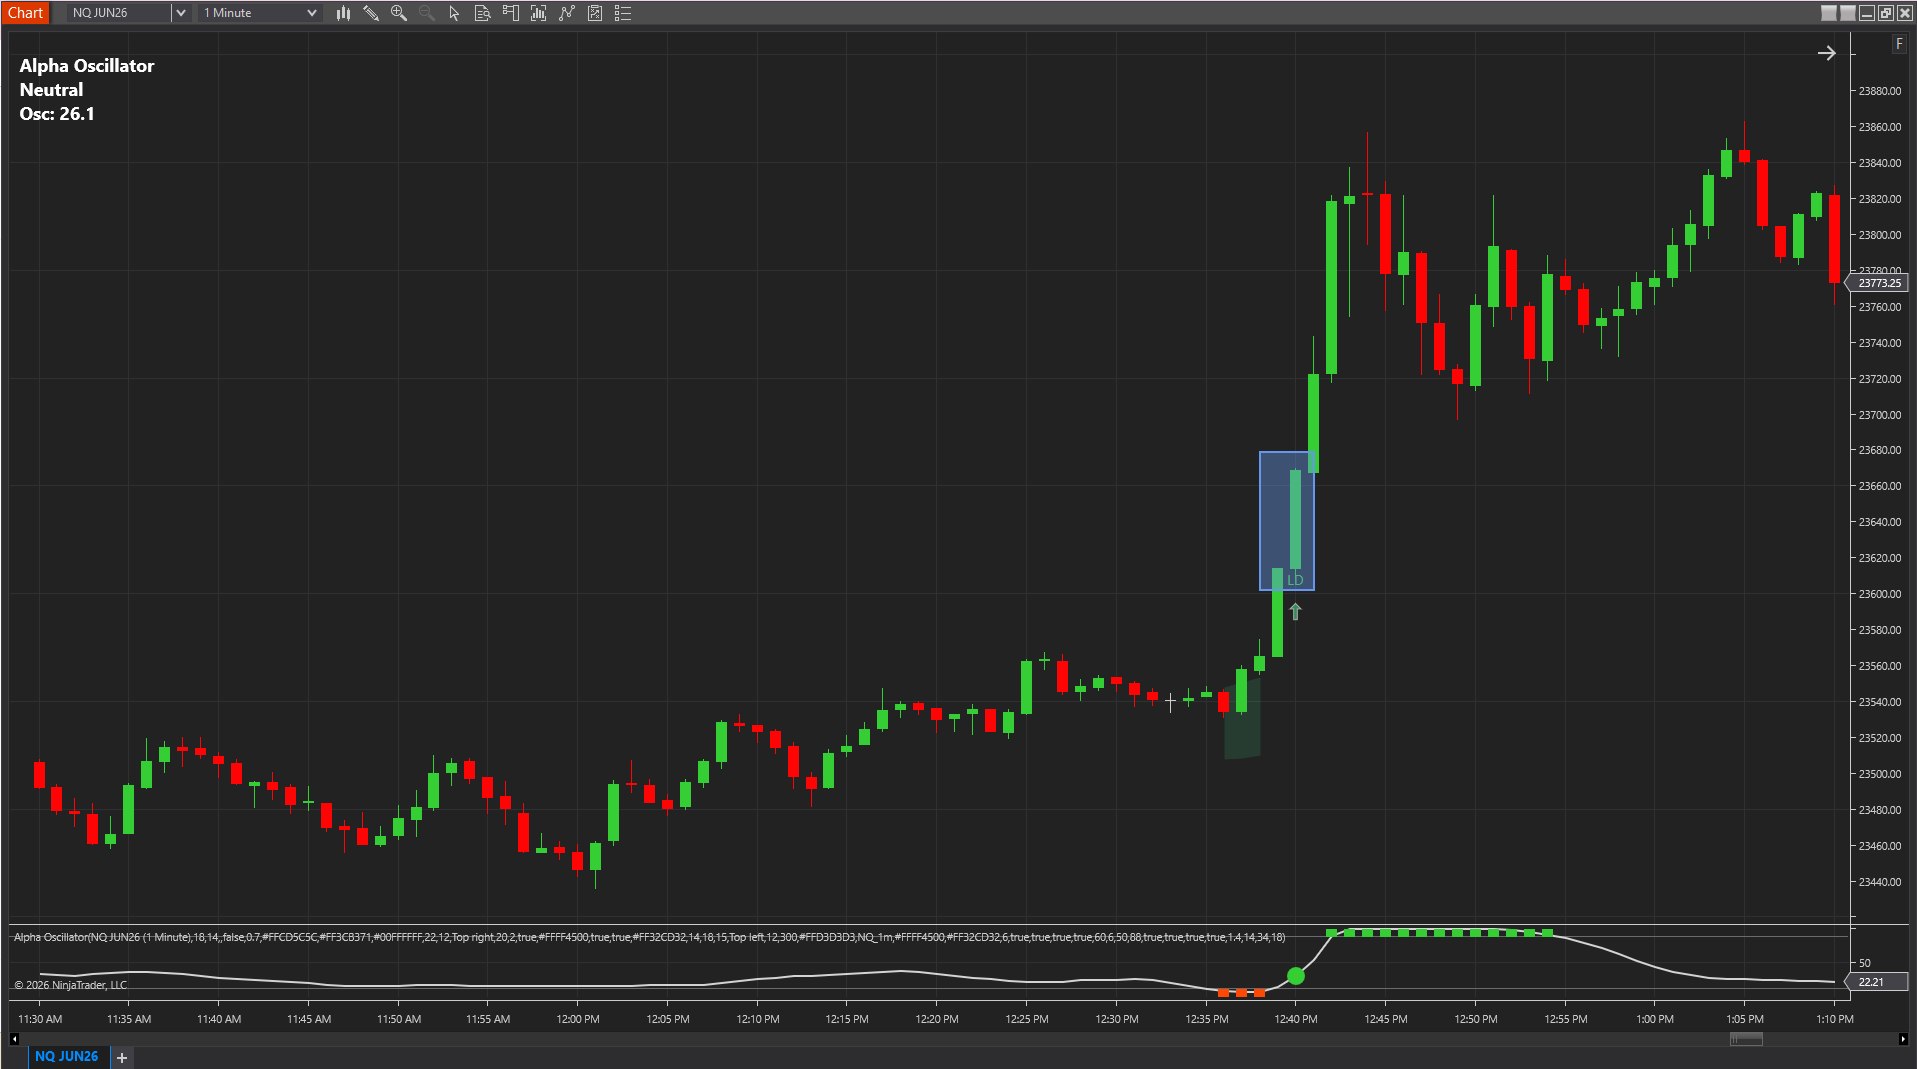Click the green dot on oscillator line
Screen dimensions: 1917x1069
(x=1296, y=975)
